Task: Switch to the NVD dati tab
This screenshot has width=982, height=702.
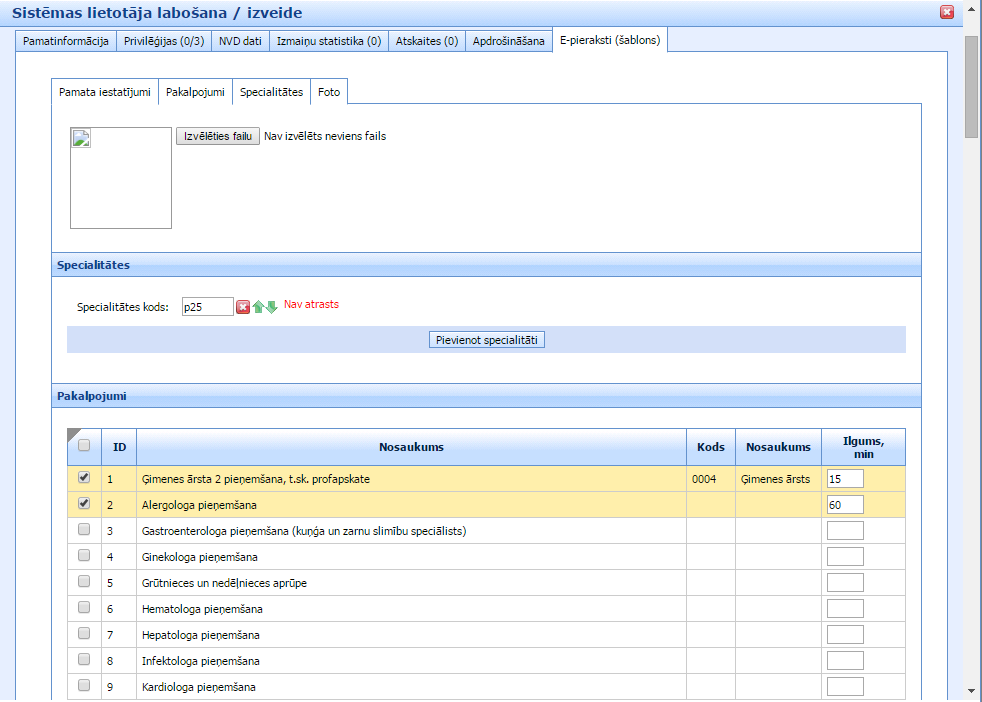Action: coord(240,41)
